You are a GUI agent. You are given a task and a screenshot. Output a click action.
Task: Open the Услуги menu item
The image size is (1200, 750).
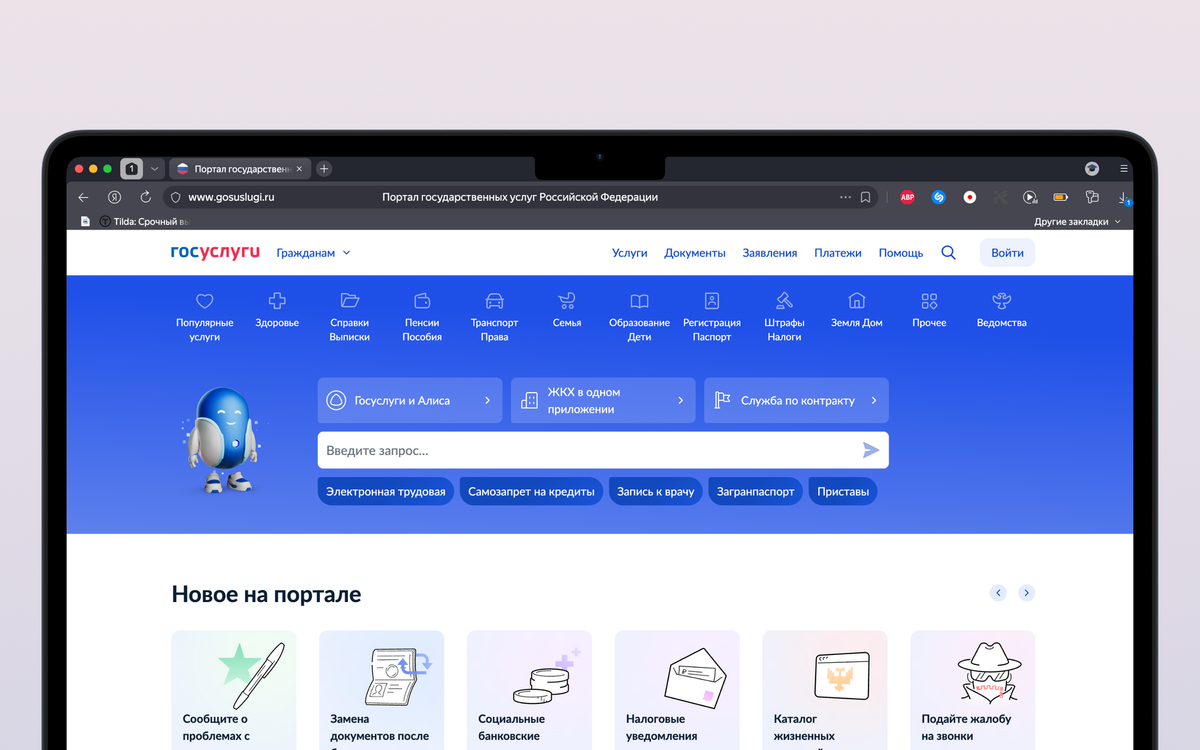click(630, 253)
